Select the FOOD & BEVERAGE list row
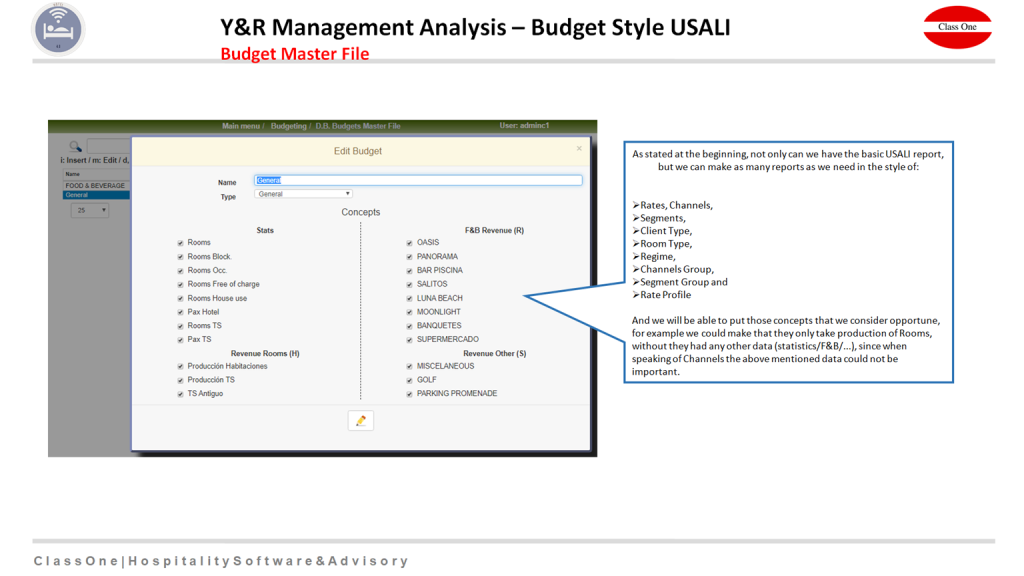Image resolution: width=1024 pixels, height=576 pixels. [95, 185]
